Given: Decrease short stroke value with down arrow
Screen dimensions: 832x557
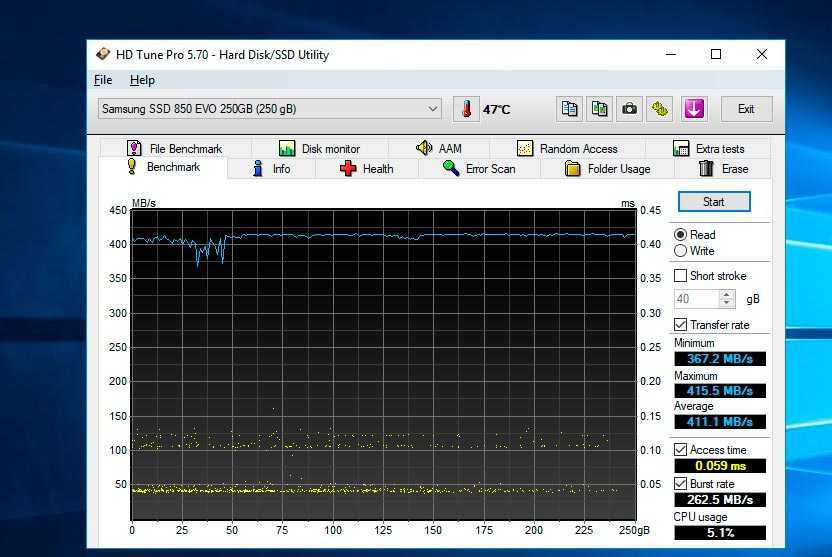Looking at the screenshot, I should [727, 303].
